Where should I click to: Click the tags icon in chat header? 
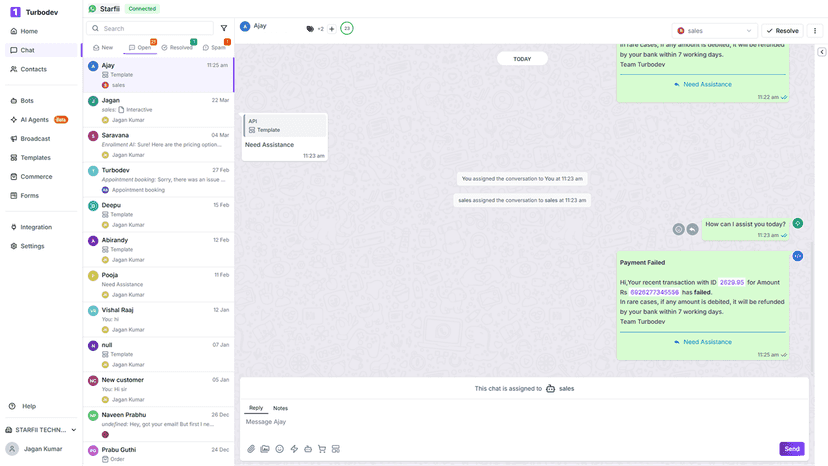(x=310, y=29)
